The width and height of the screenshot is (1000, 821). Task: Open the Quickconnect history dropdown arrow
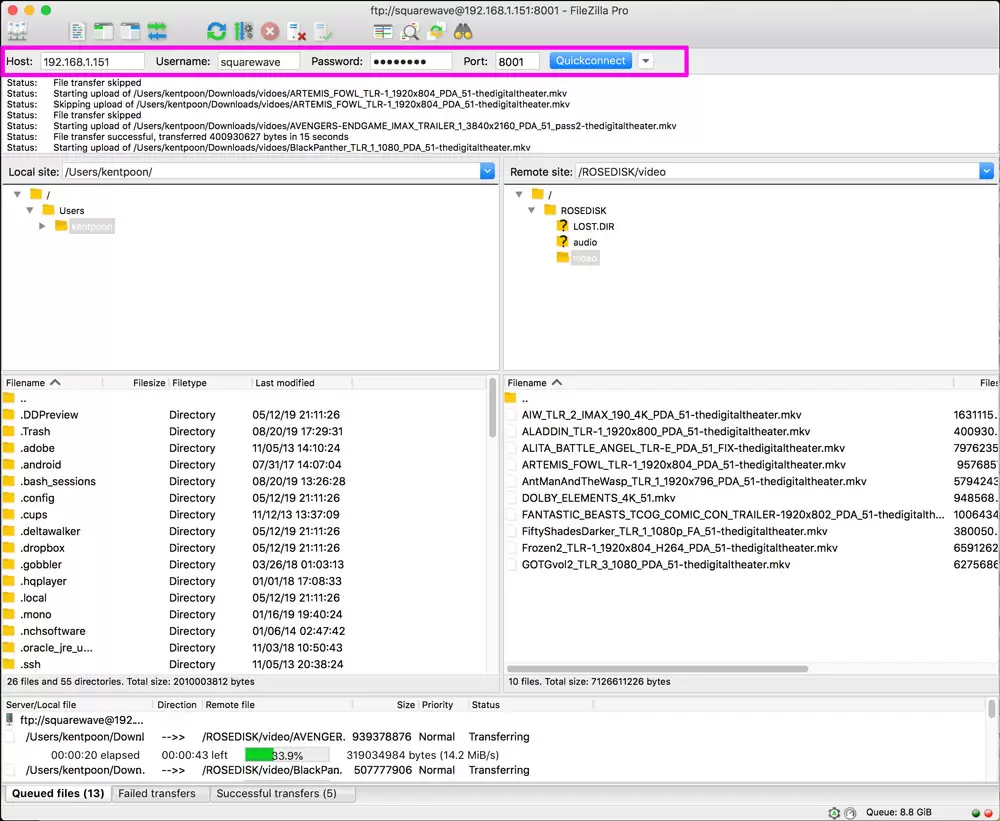pyautogui.click(x=646, y=61)
